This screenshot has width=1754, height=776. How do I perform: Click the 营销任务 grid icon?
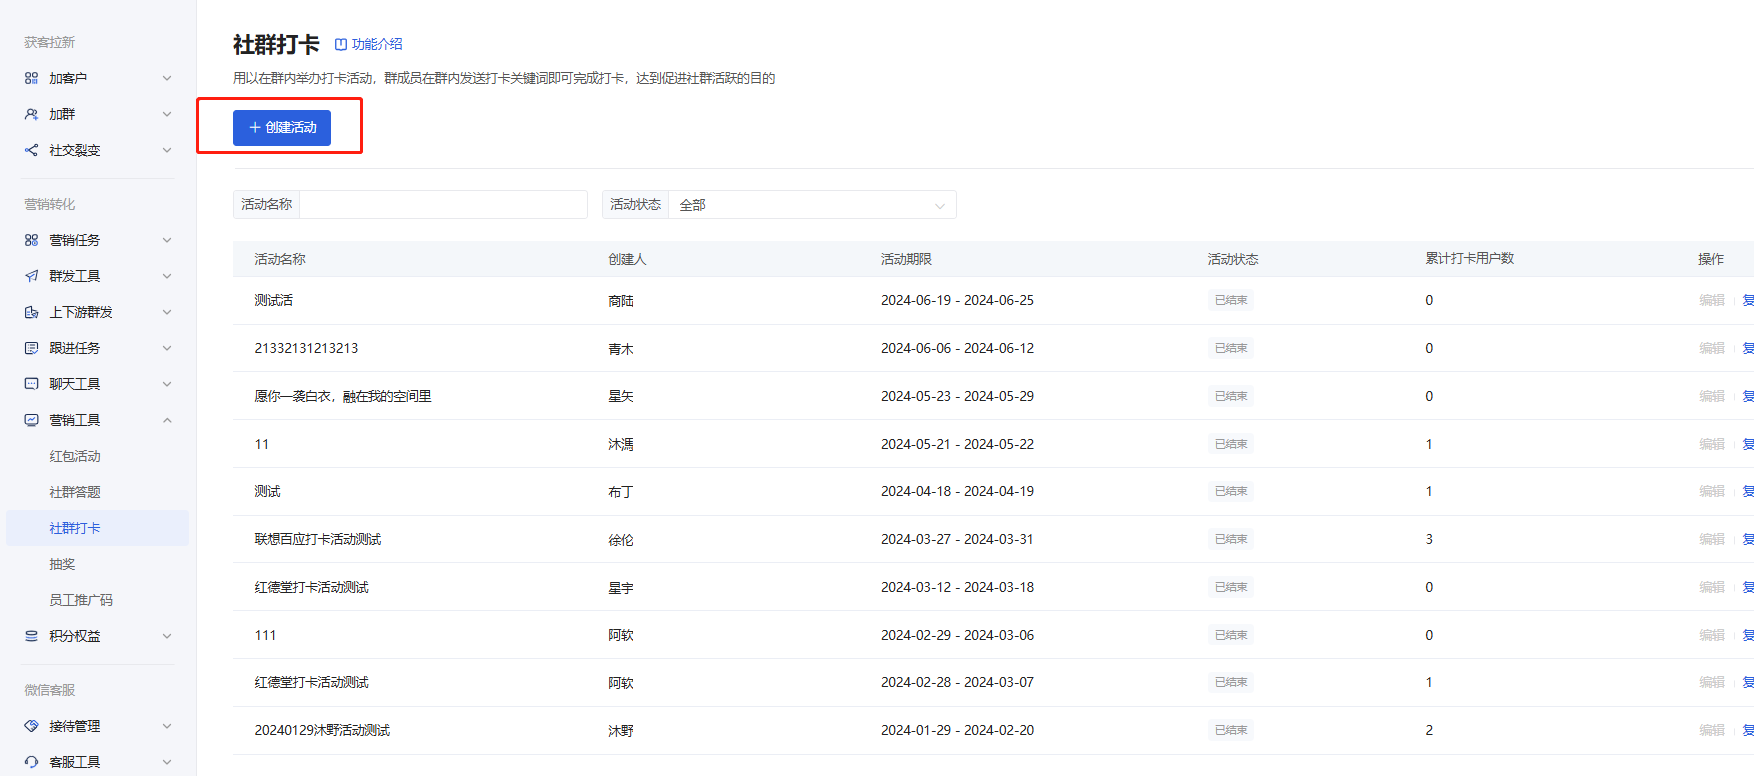(31, 240)
